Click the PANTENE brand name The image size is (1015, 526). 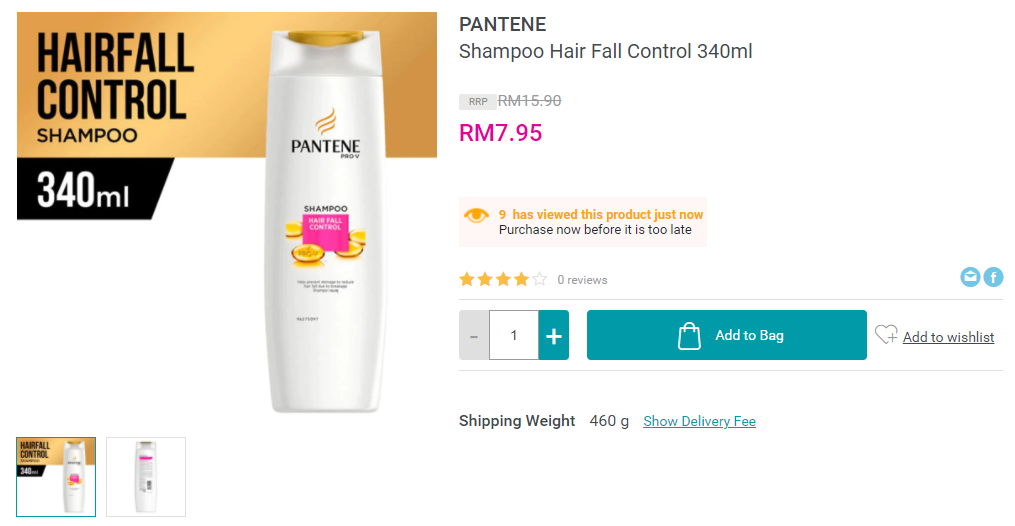point(502,25)
